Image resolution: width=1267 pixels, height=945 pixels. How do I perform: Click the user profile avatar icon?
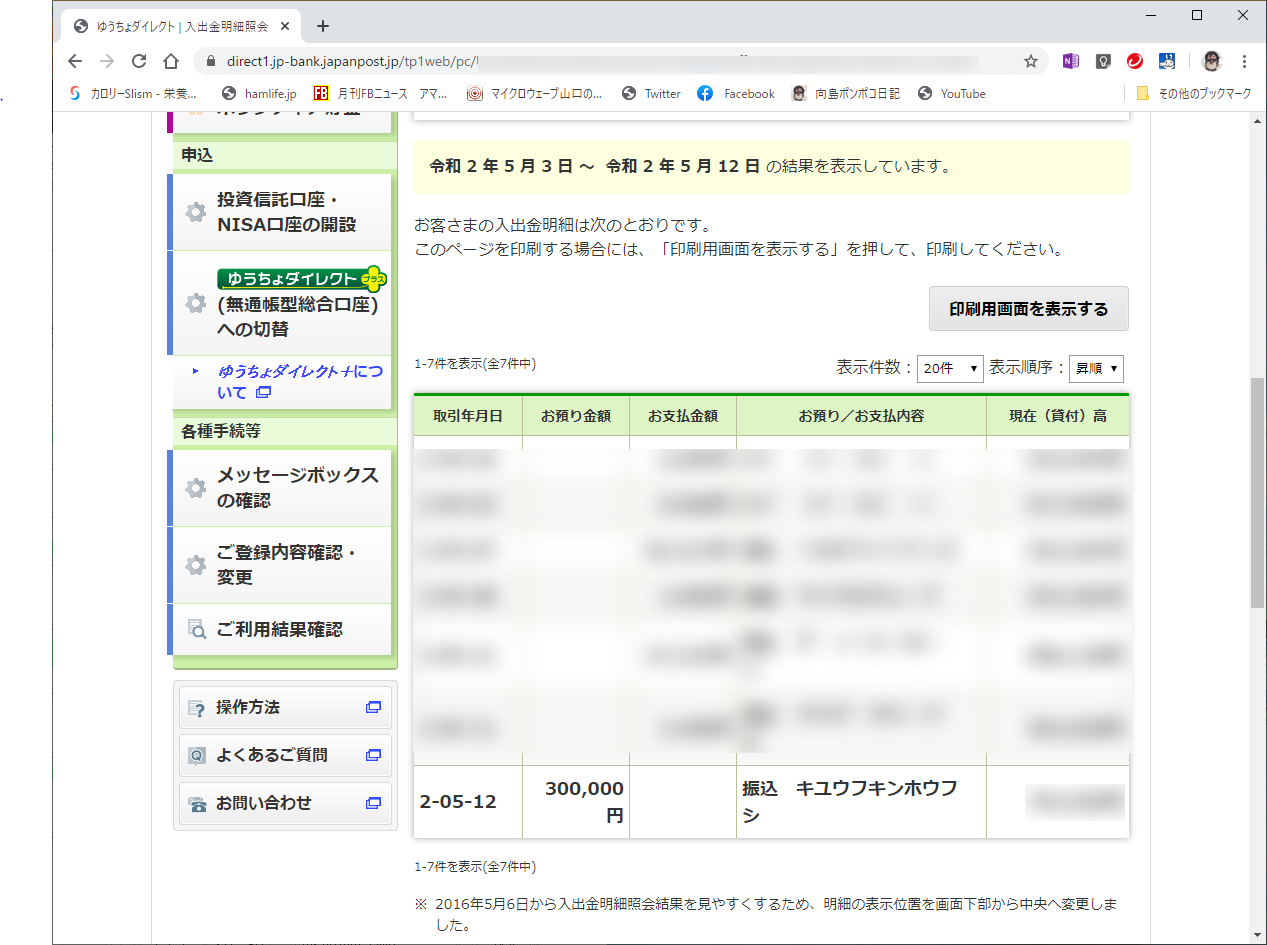1212,61
